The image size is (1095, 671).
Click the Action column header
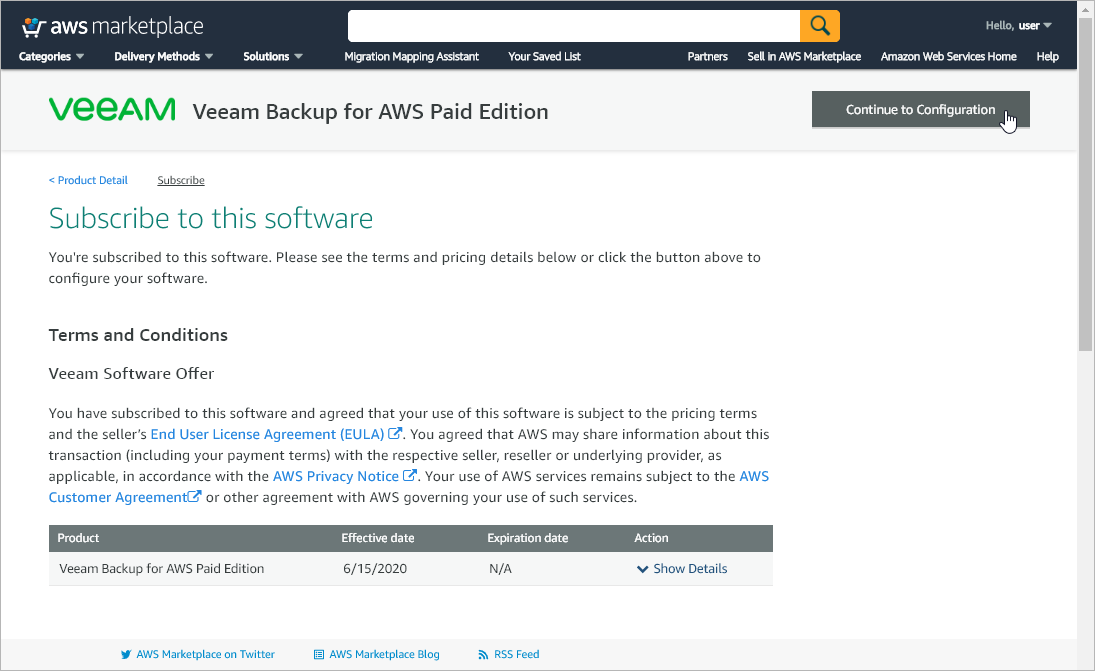click(x=652, y=538)
